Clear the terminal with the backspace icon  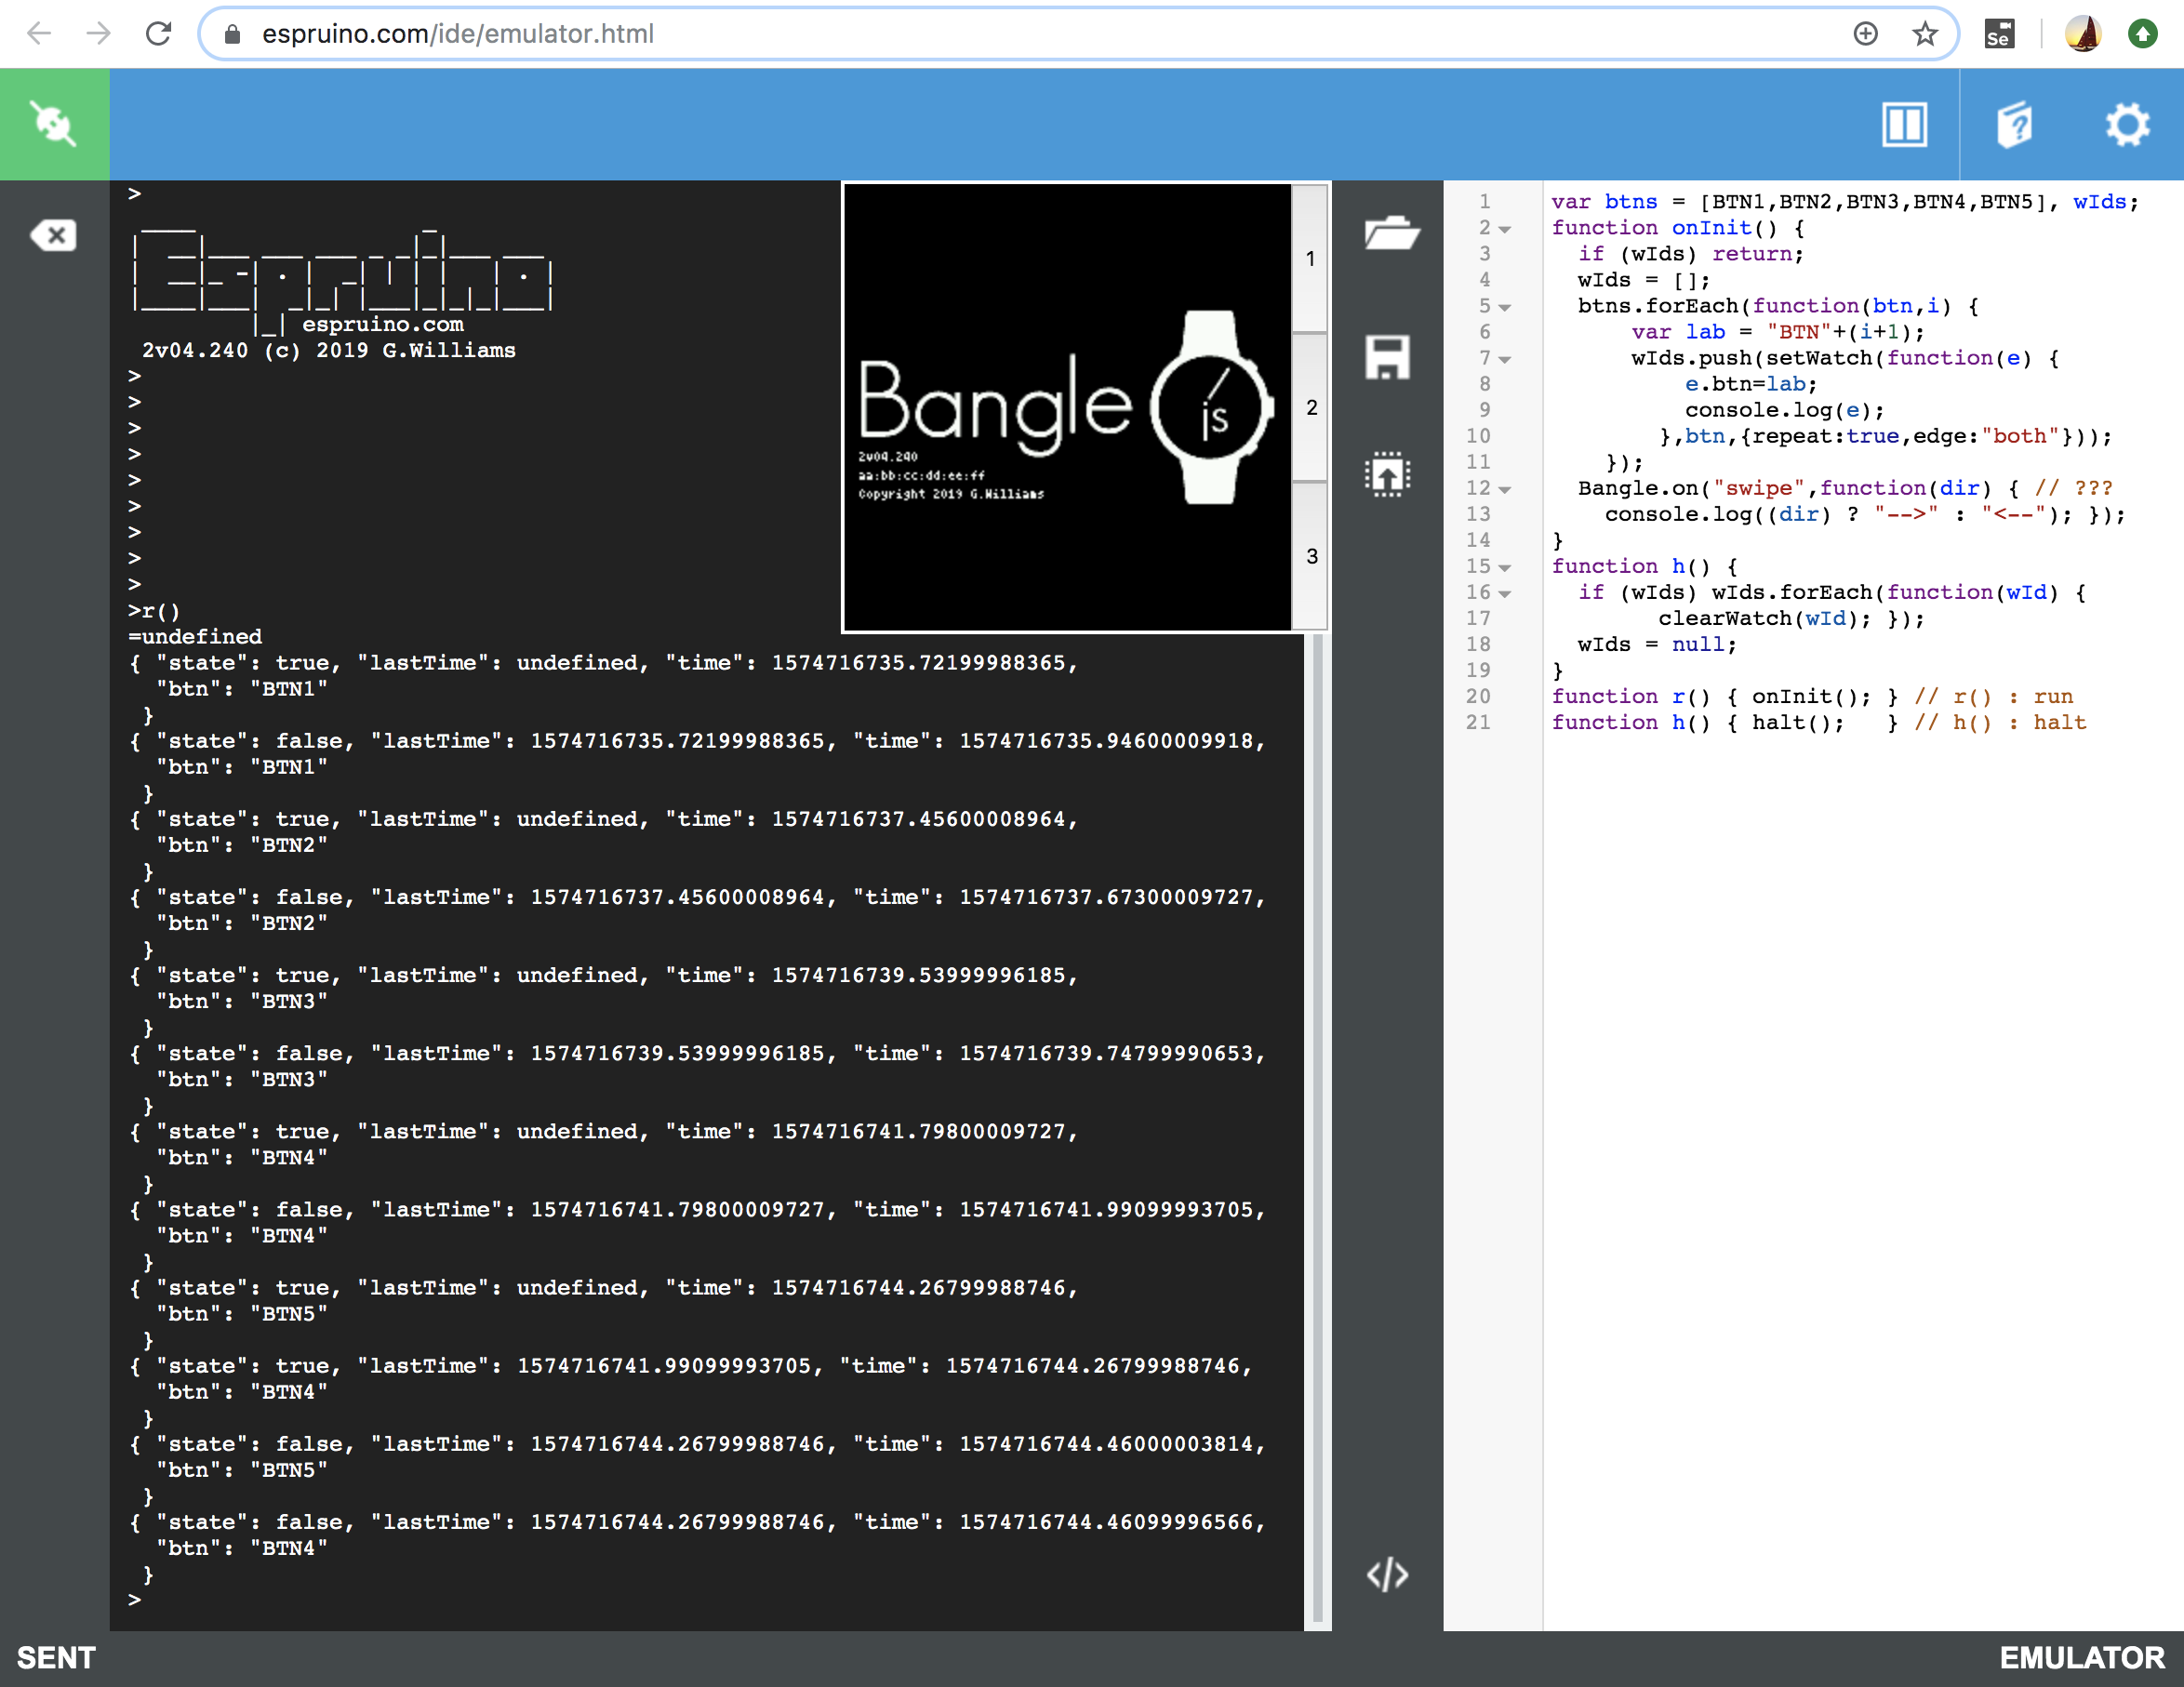point(54,235)
